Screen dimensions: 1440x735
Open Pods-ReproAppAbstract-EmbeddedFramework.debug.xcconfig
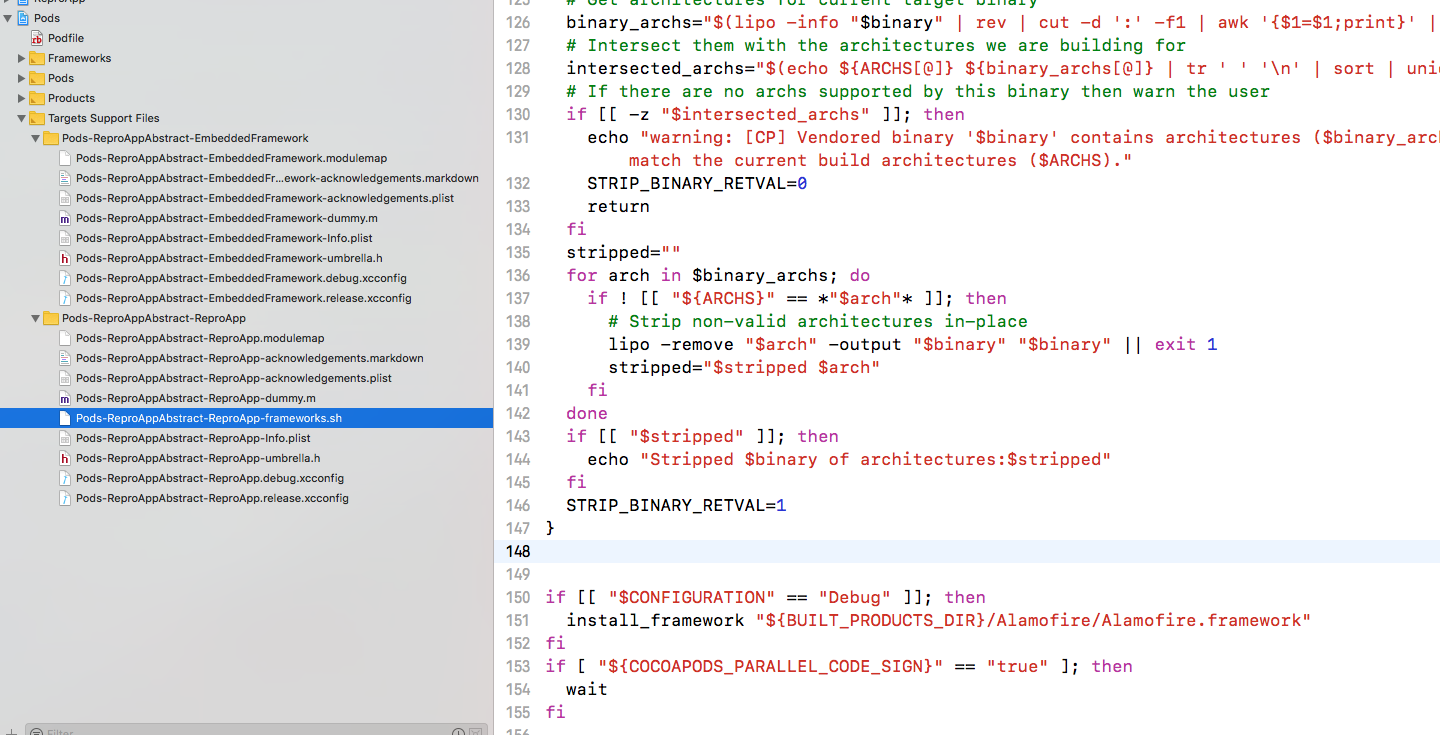[241, 278]
